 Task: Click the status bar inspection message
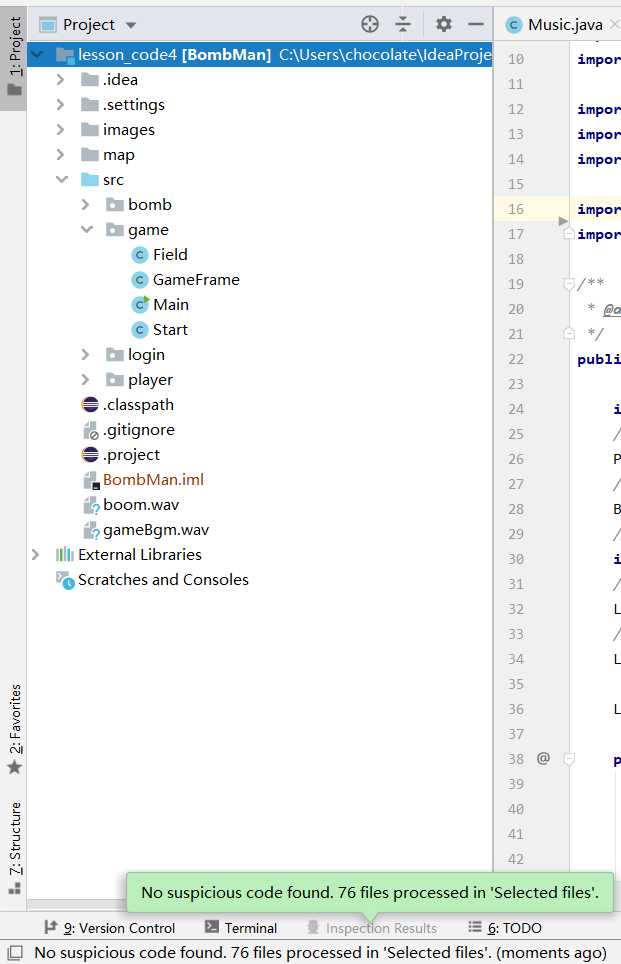click(x=320, y=952)
